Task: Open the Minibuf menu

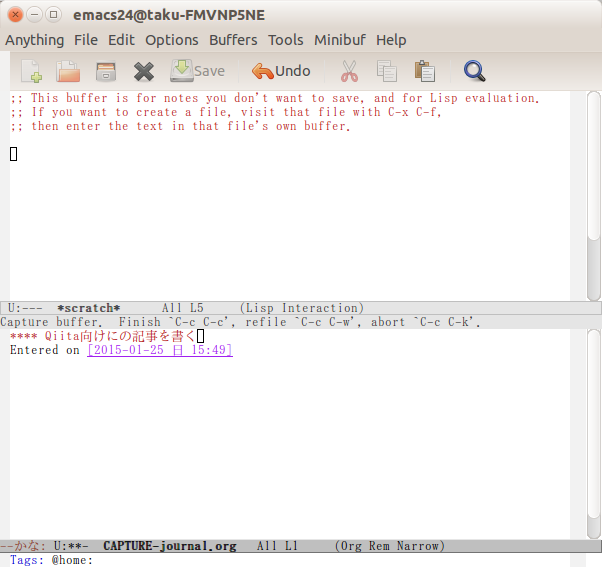Action: [340, 40]
